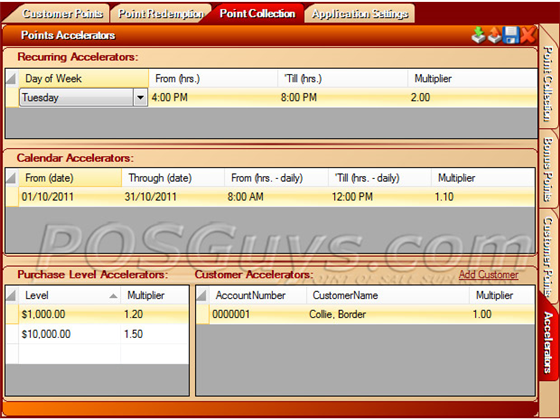Viewport: 560px width, 420px height.
Task: Click the Recurring Accelerators grid corner selector
Action: (12, 79)
